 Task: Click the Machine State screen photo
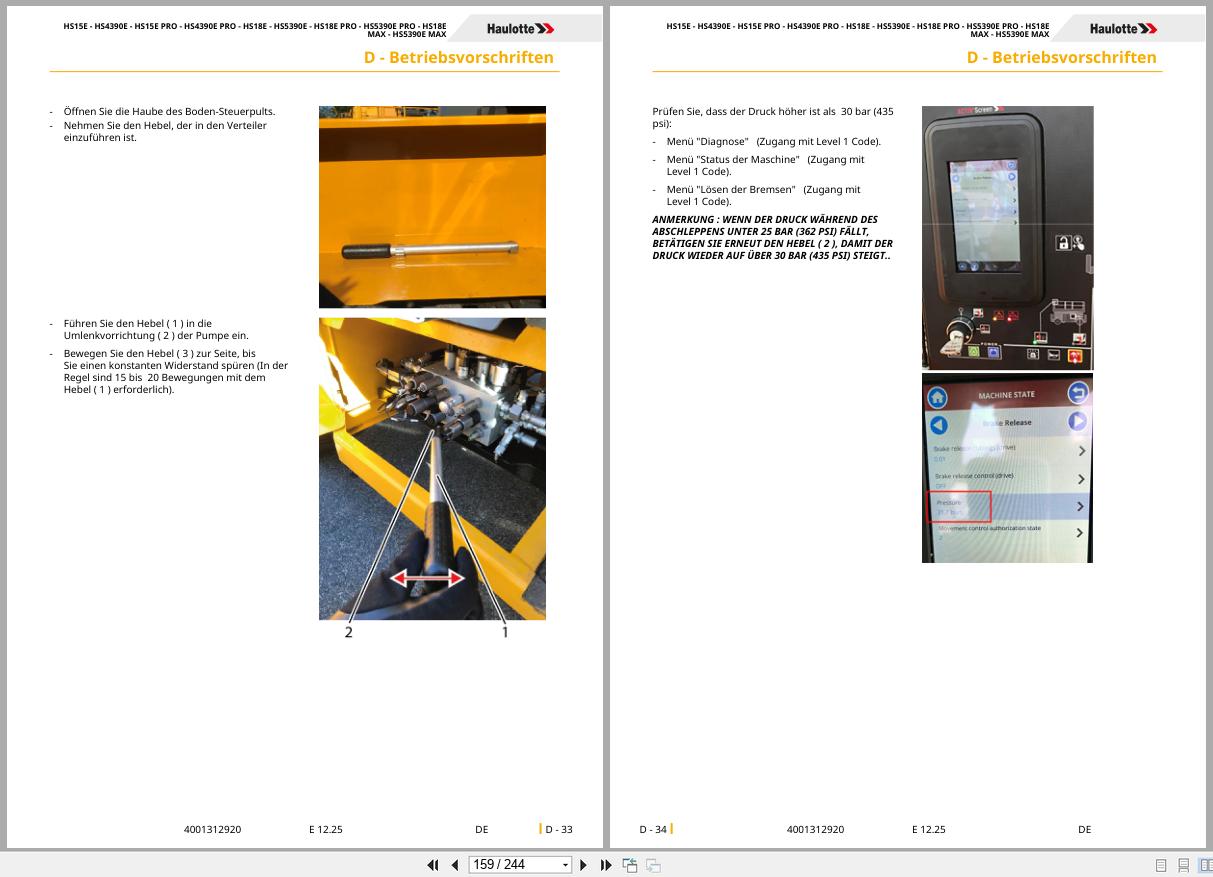click(x=1007, y=468)
